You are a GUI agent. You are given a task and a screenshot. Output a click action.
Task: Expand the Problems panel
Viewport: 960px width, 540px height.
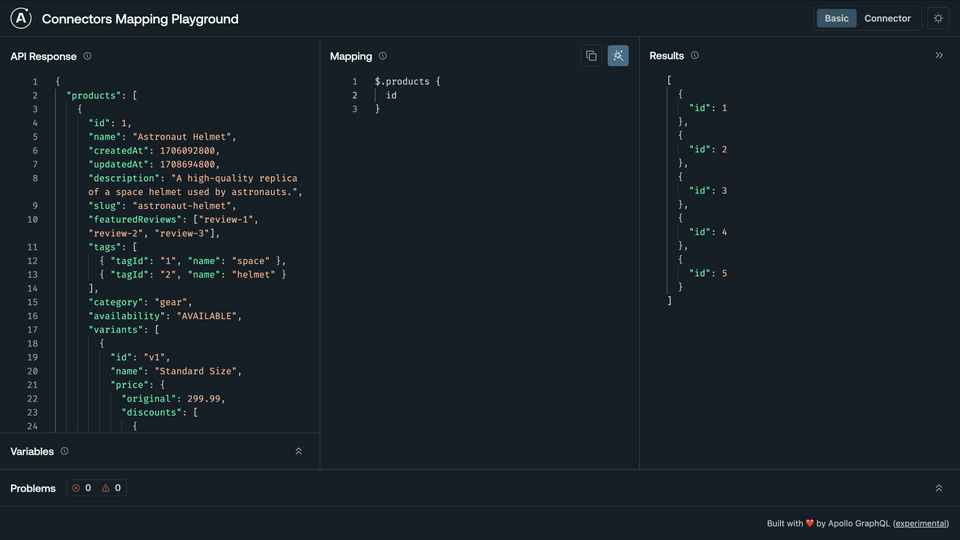click(939, 488)
